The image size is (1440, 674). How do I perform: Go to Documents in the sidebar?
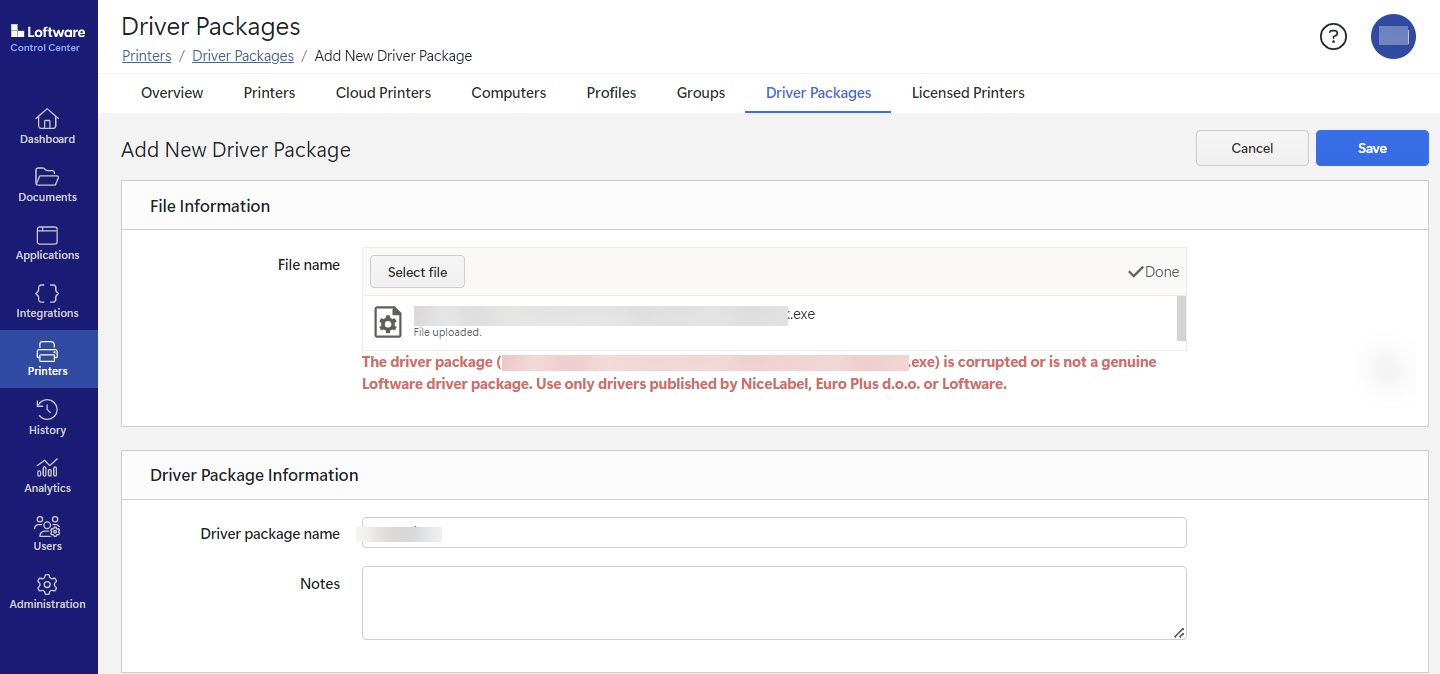tap(48, 184)
